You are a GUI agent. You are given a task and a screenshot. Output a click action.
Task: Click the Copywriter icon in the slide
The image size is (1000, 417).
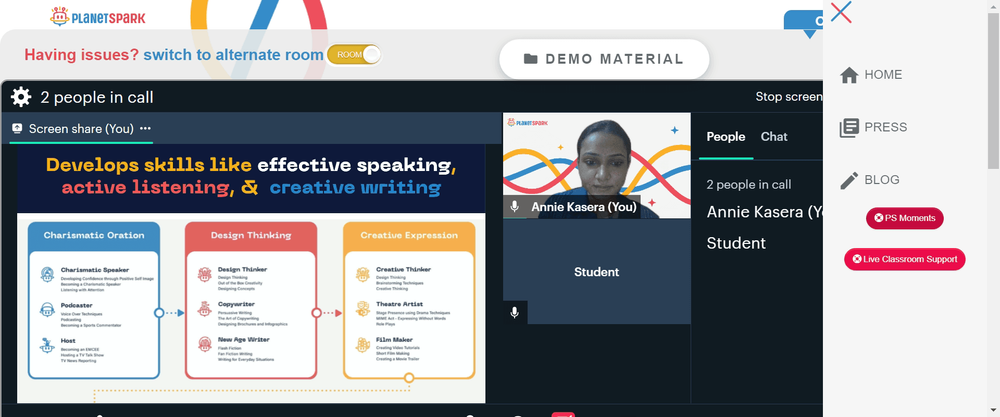pyautogui.click(x=204, y=309)
